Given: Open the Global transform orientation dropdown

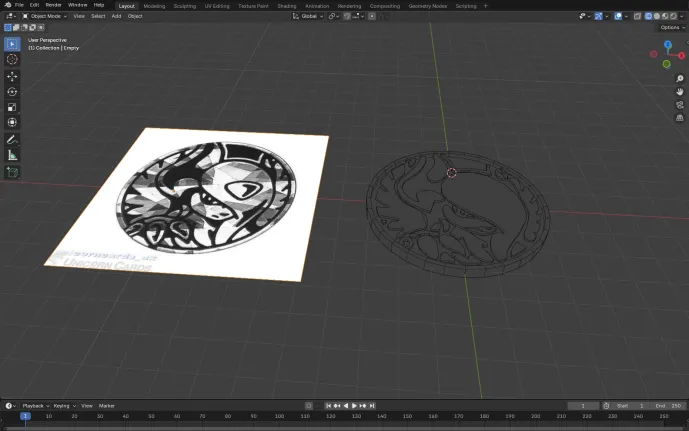Looking at the screenshot, I should coord(311,16).
